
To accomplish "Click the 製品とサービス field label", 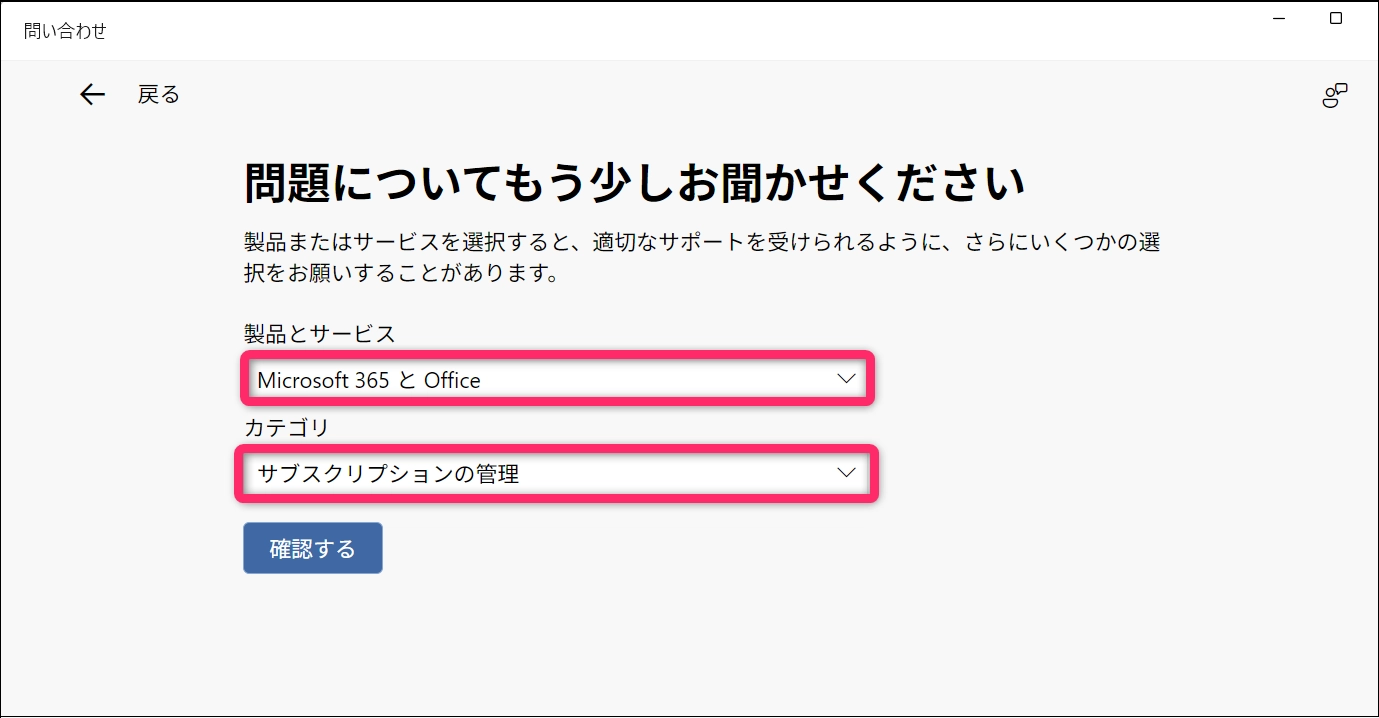I will coord(319,334).
